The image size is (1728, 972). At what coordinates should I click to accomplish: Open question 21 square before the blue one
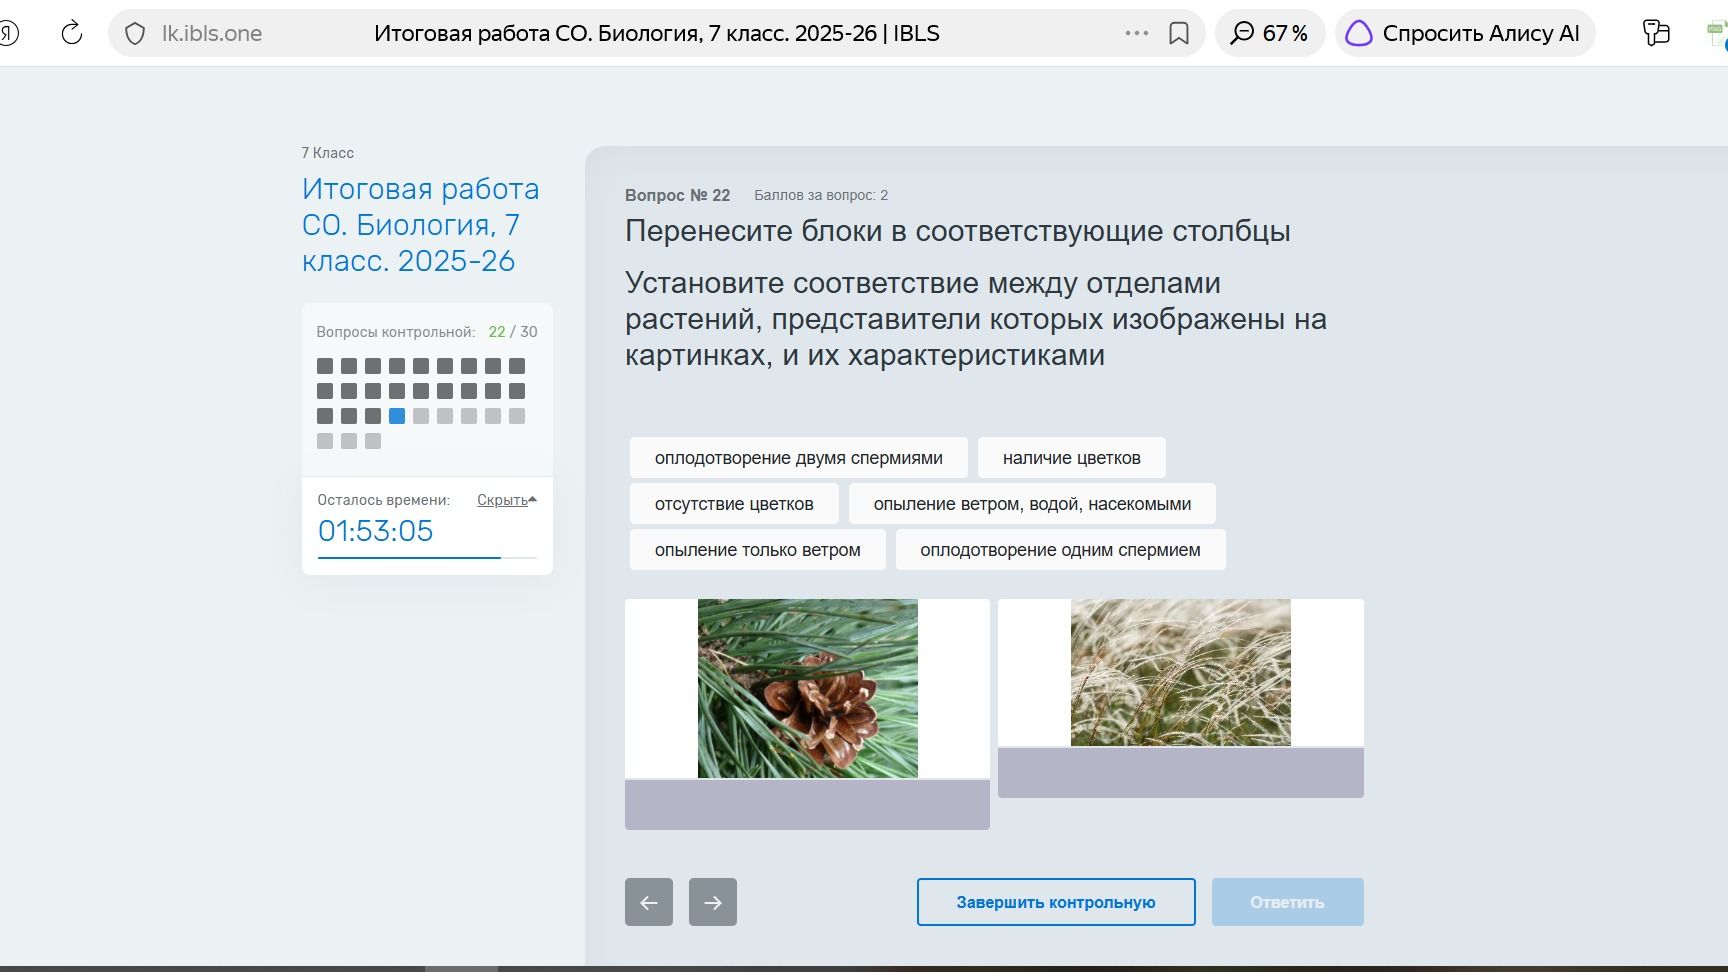[373, 416]
